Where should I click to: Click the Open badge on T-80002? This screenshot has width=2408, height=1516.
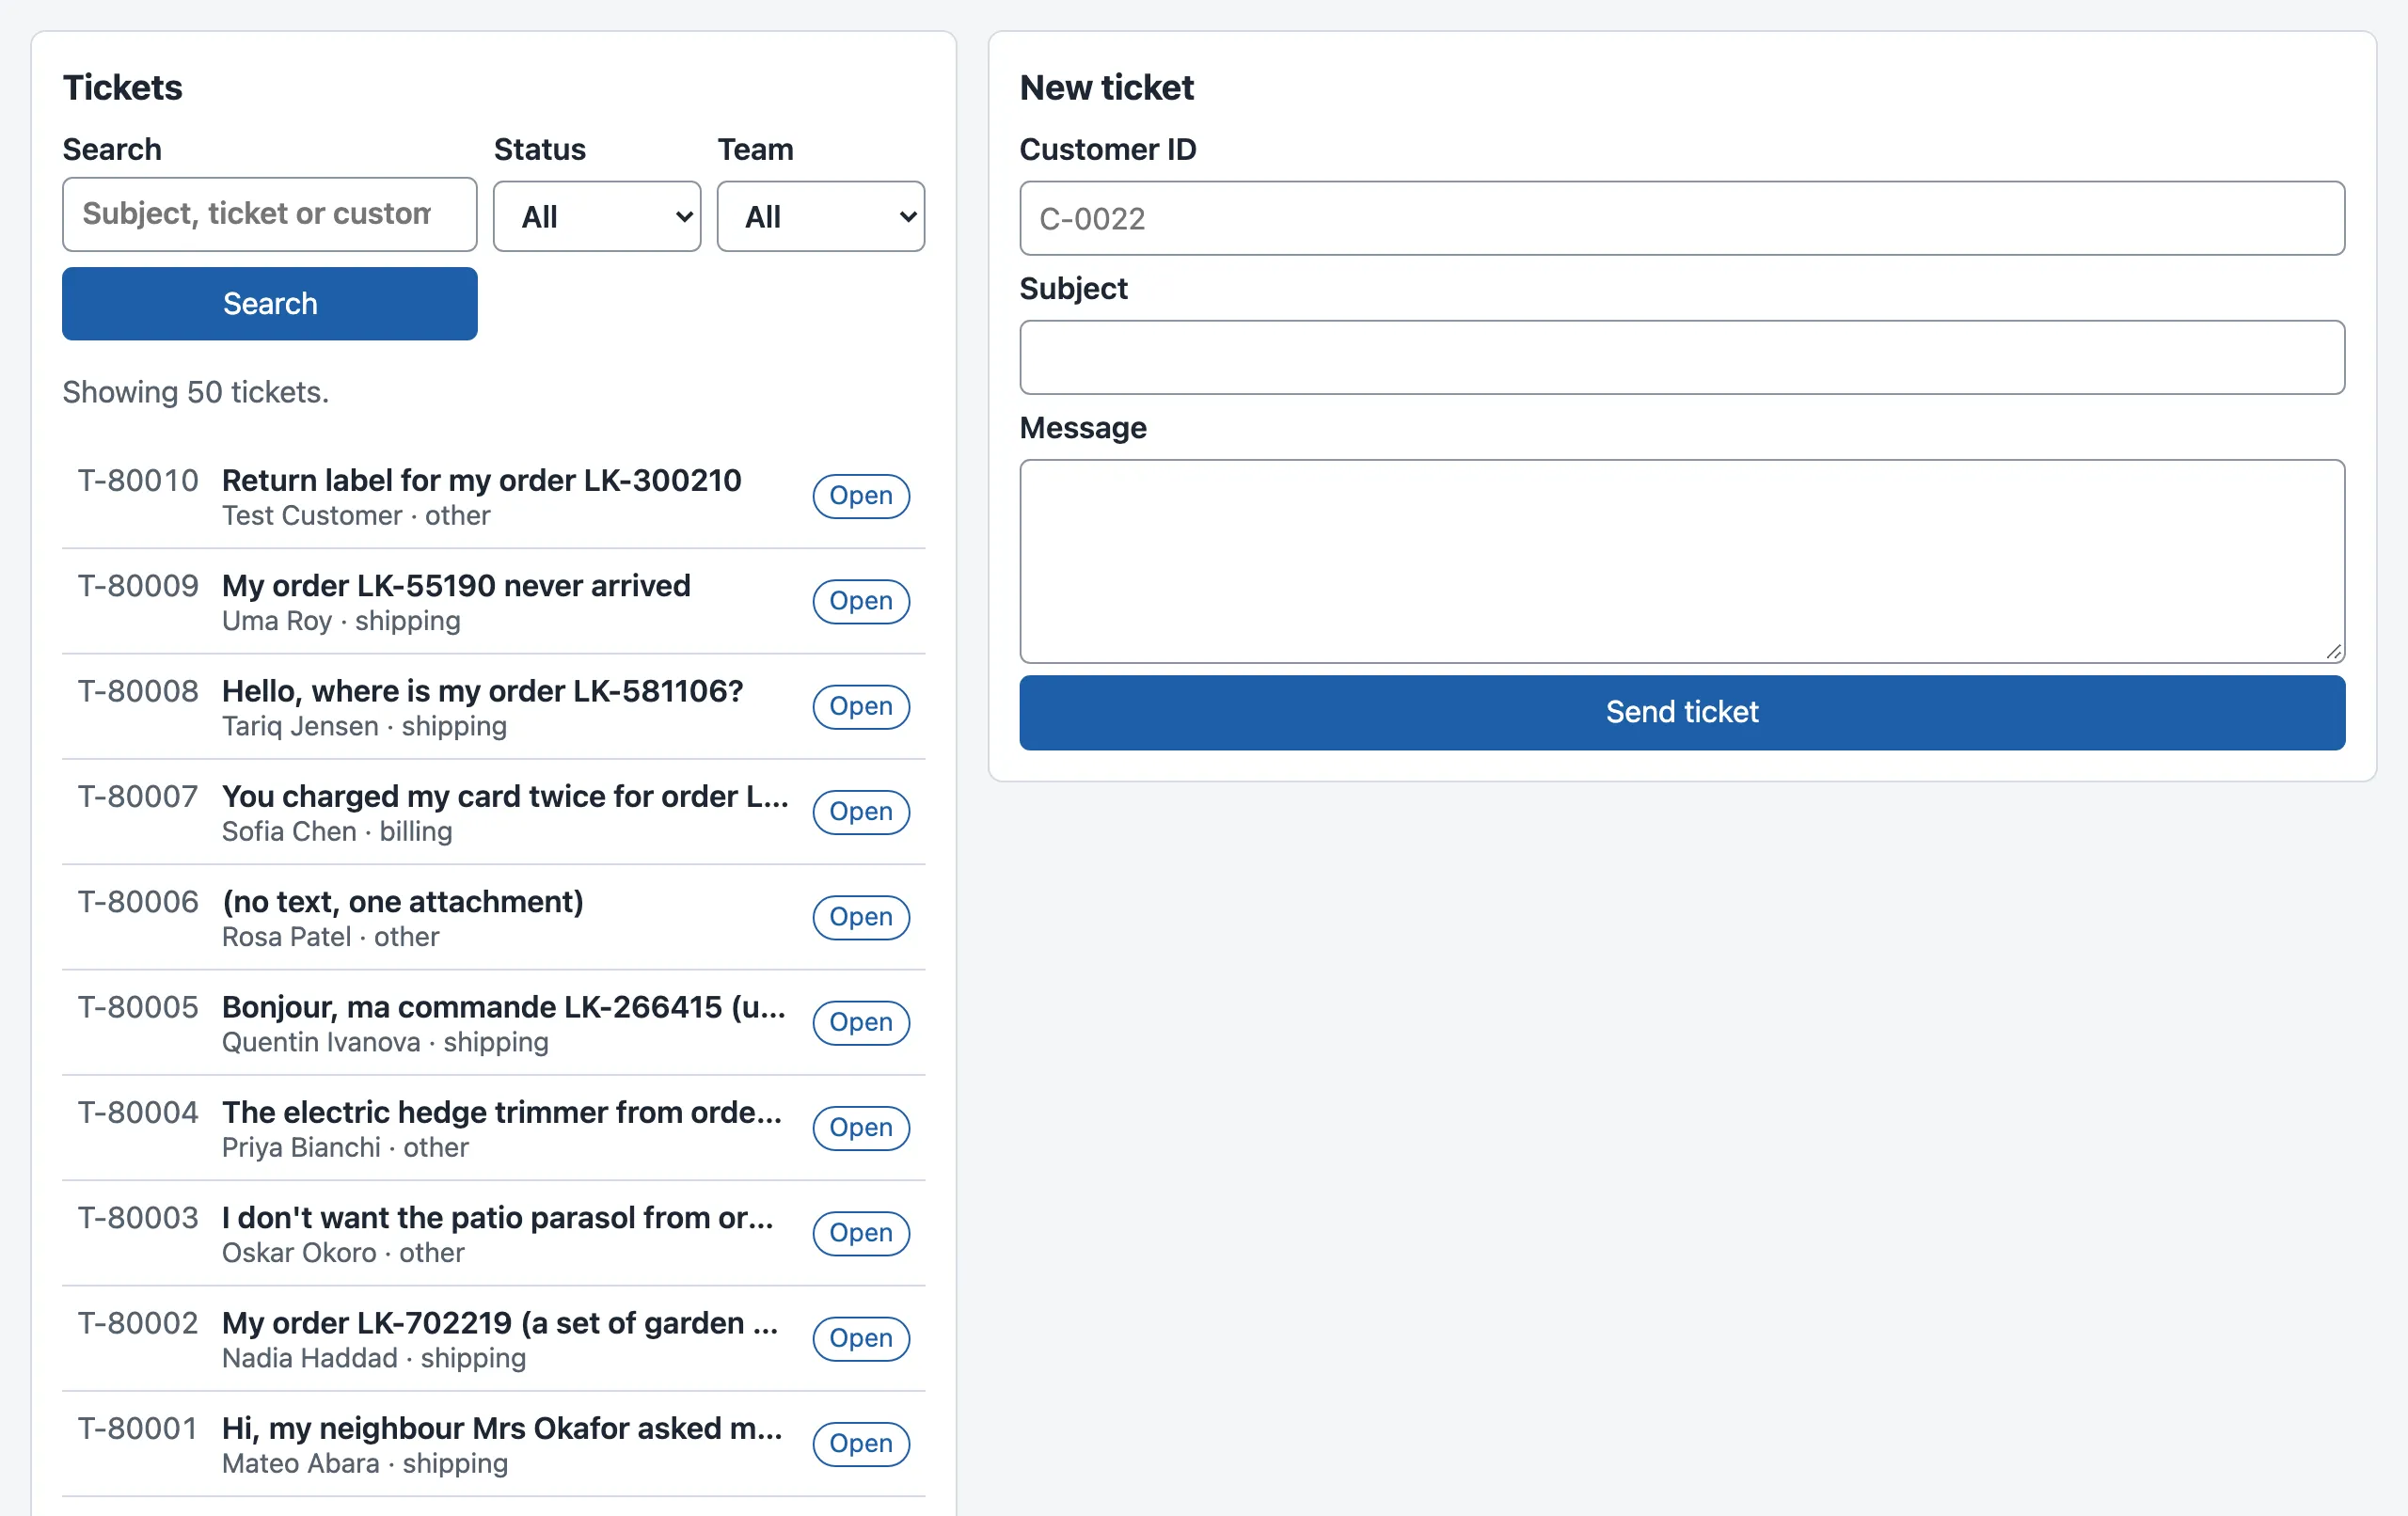[x=860, y=1338]
